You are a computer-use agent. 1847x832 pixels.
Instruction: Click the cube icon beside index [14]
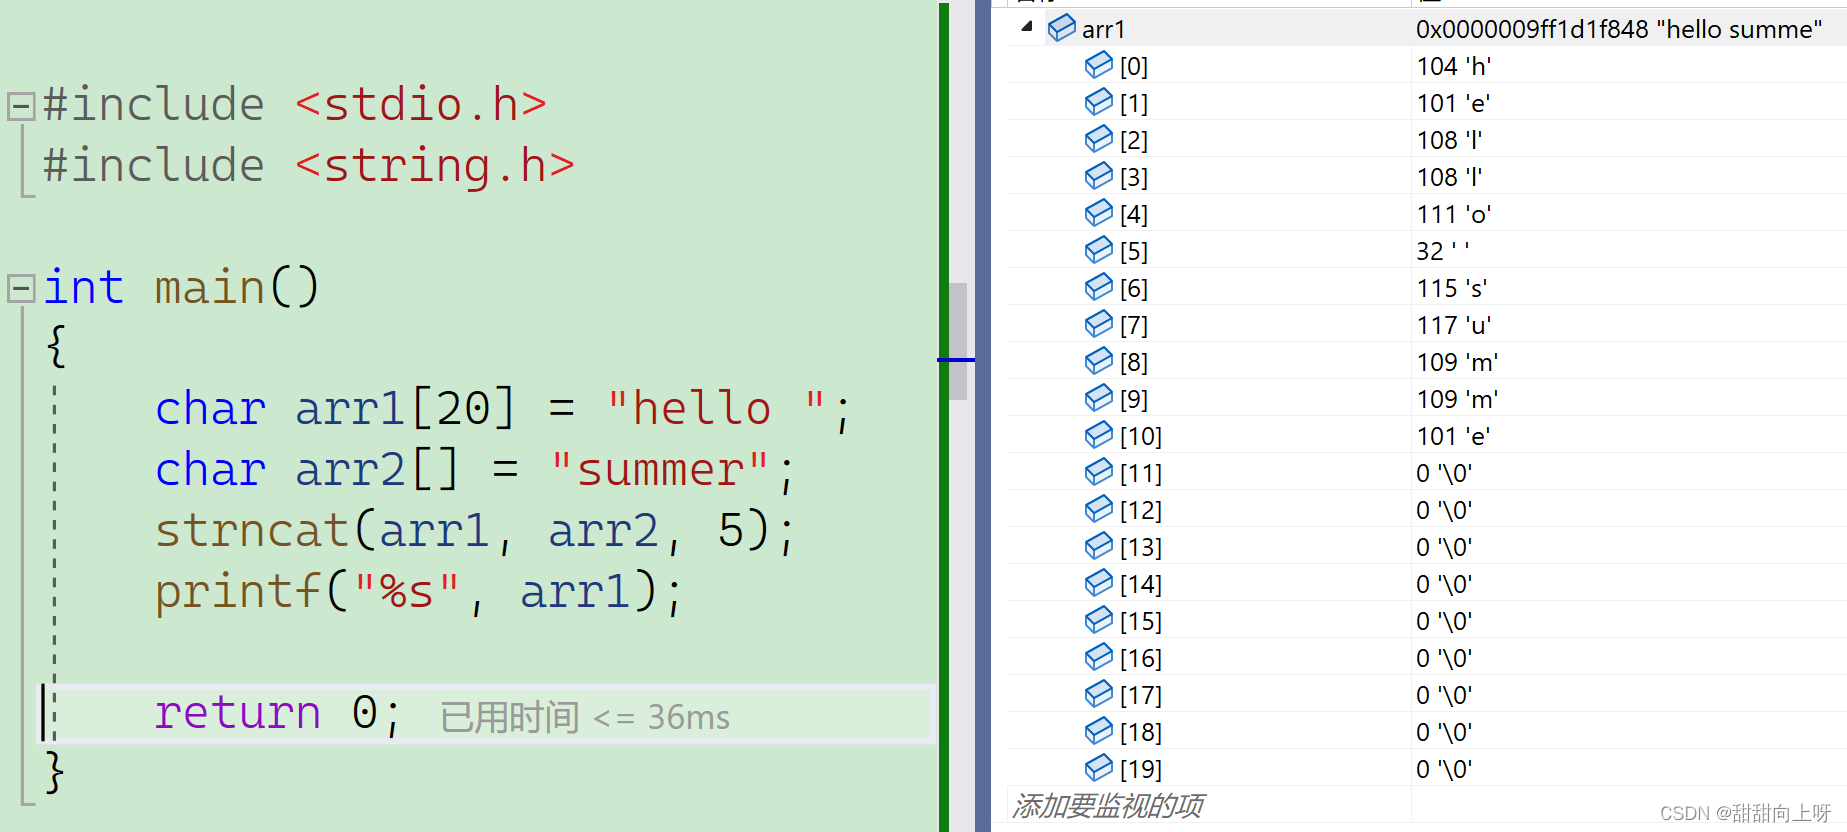[1098, 583]
